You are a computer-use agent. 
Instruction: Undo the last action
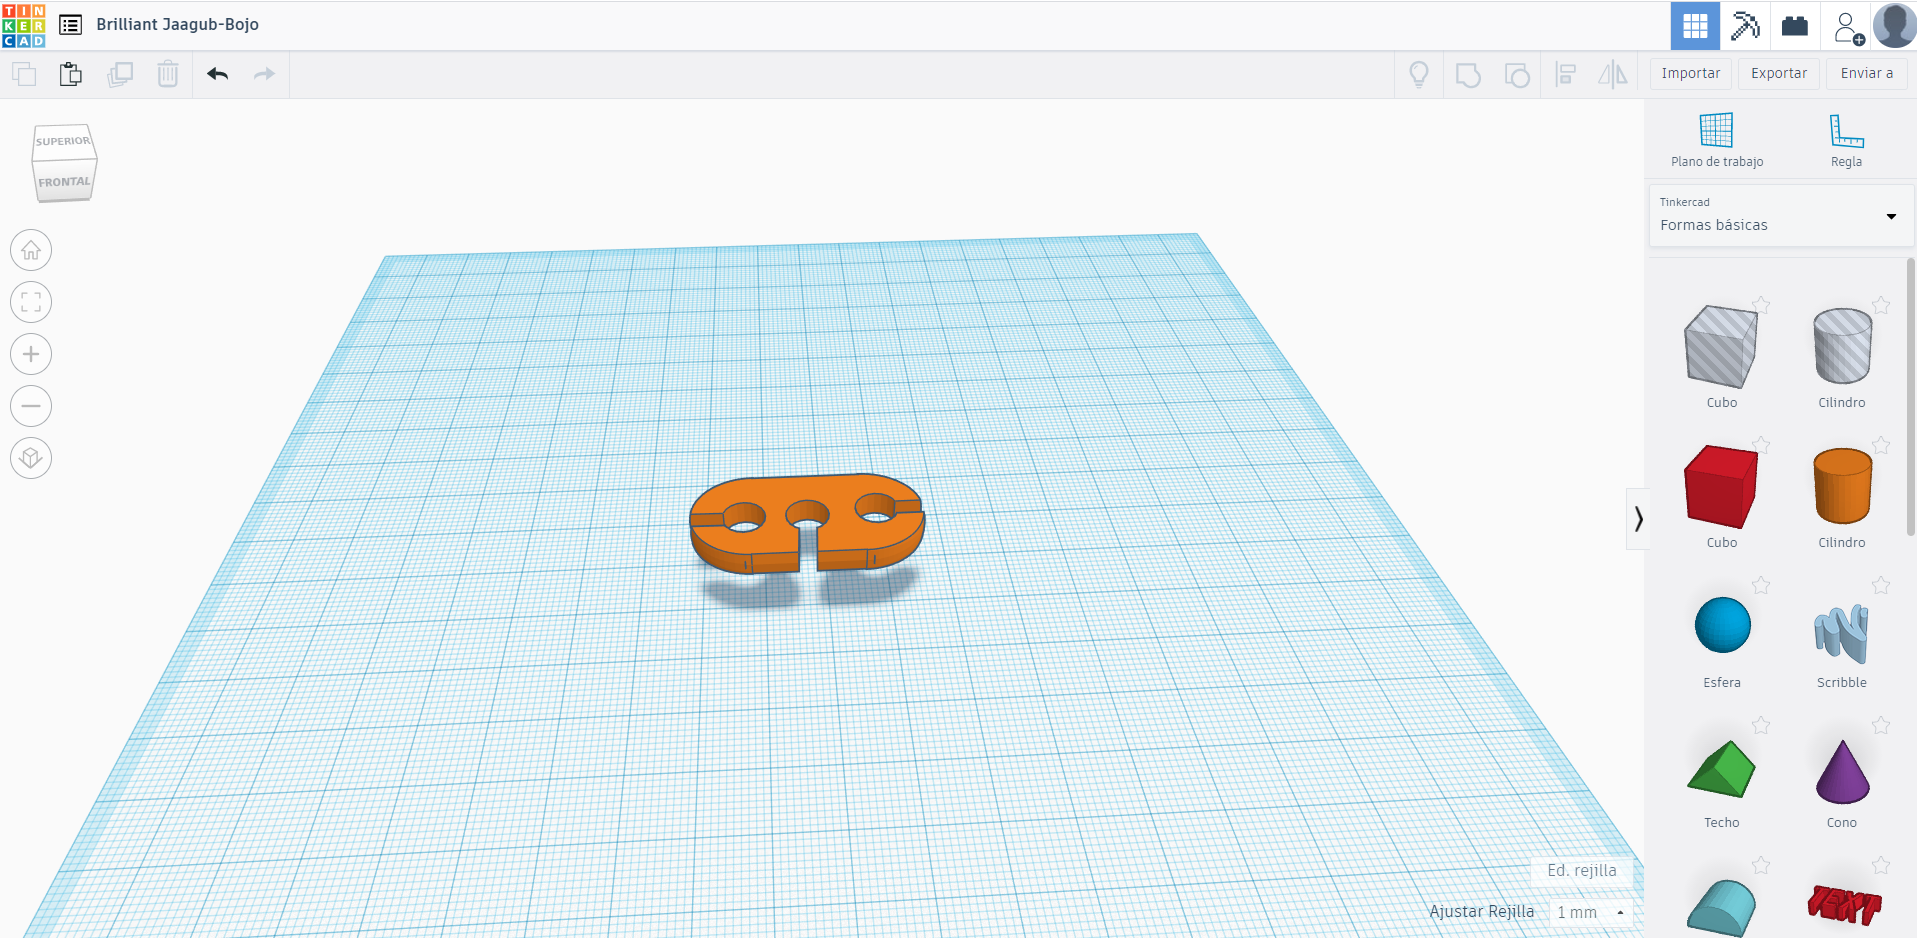pos(218,74)
